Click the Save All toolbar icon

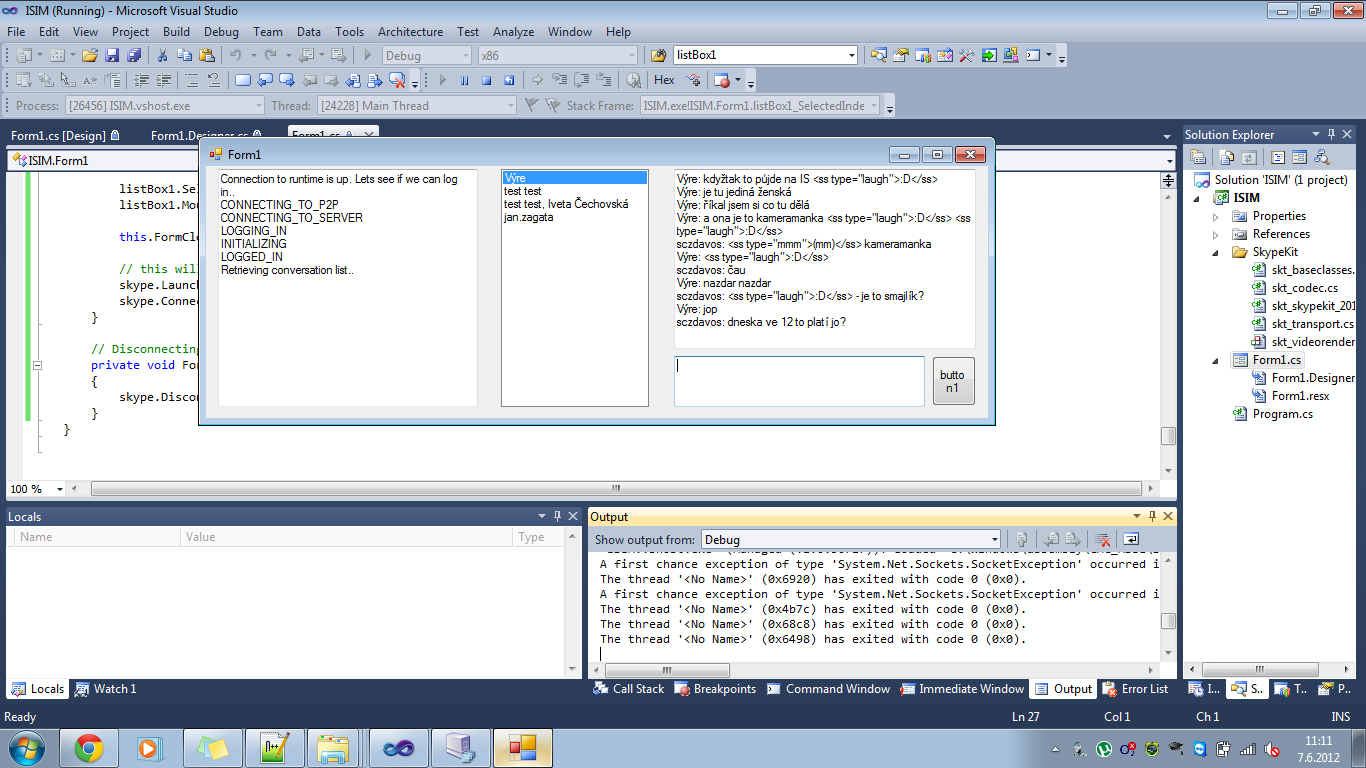click(134, 55)
